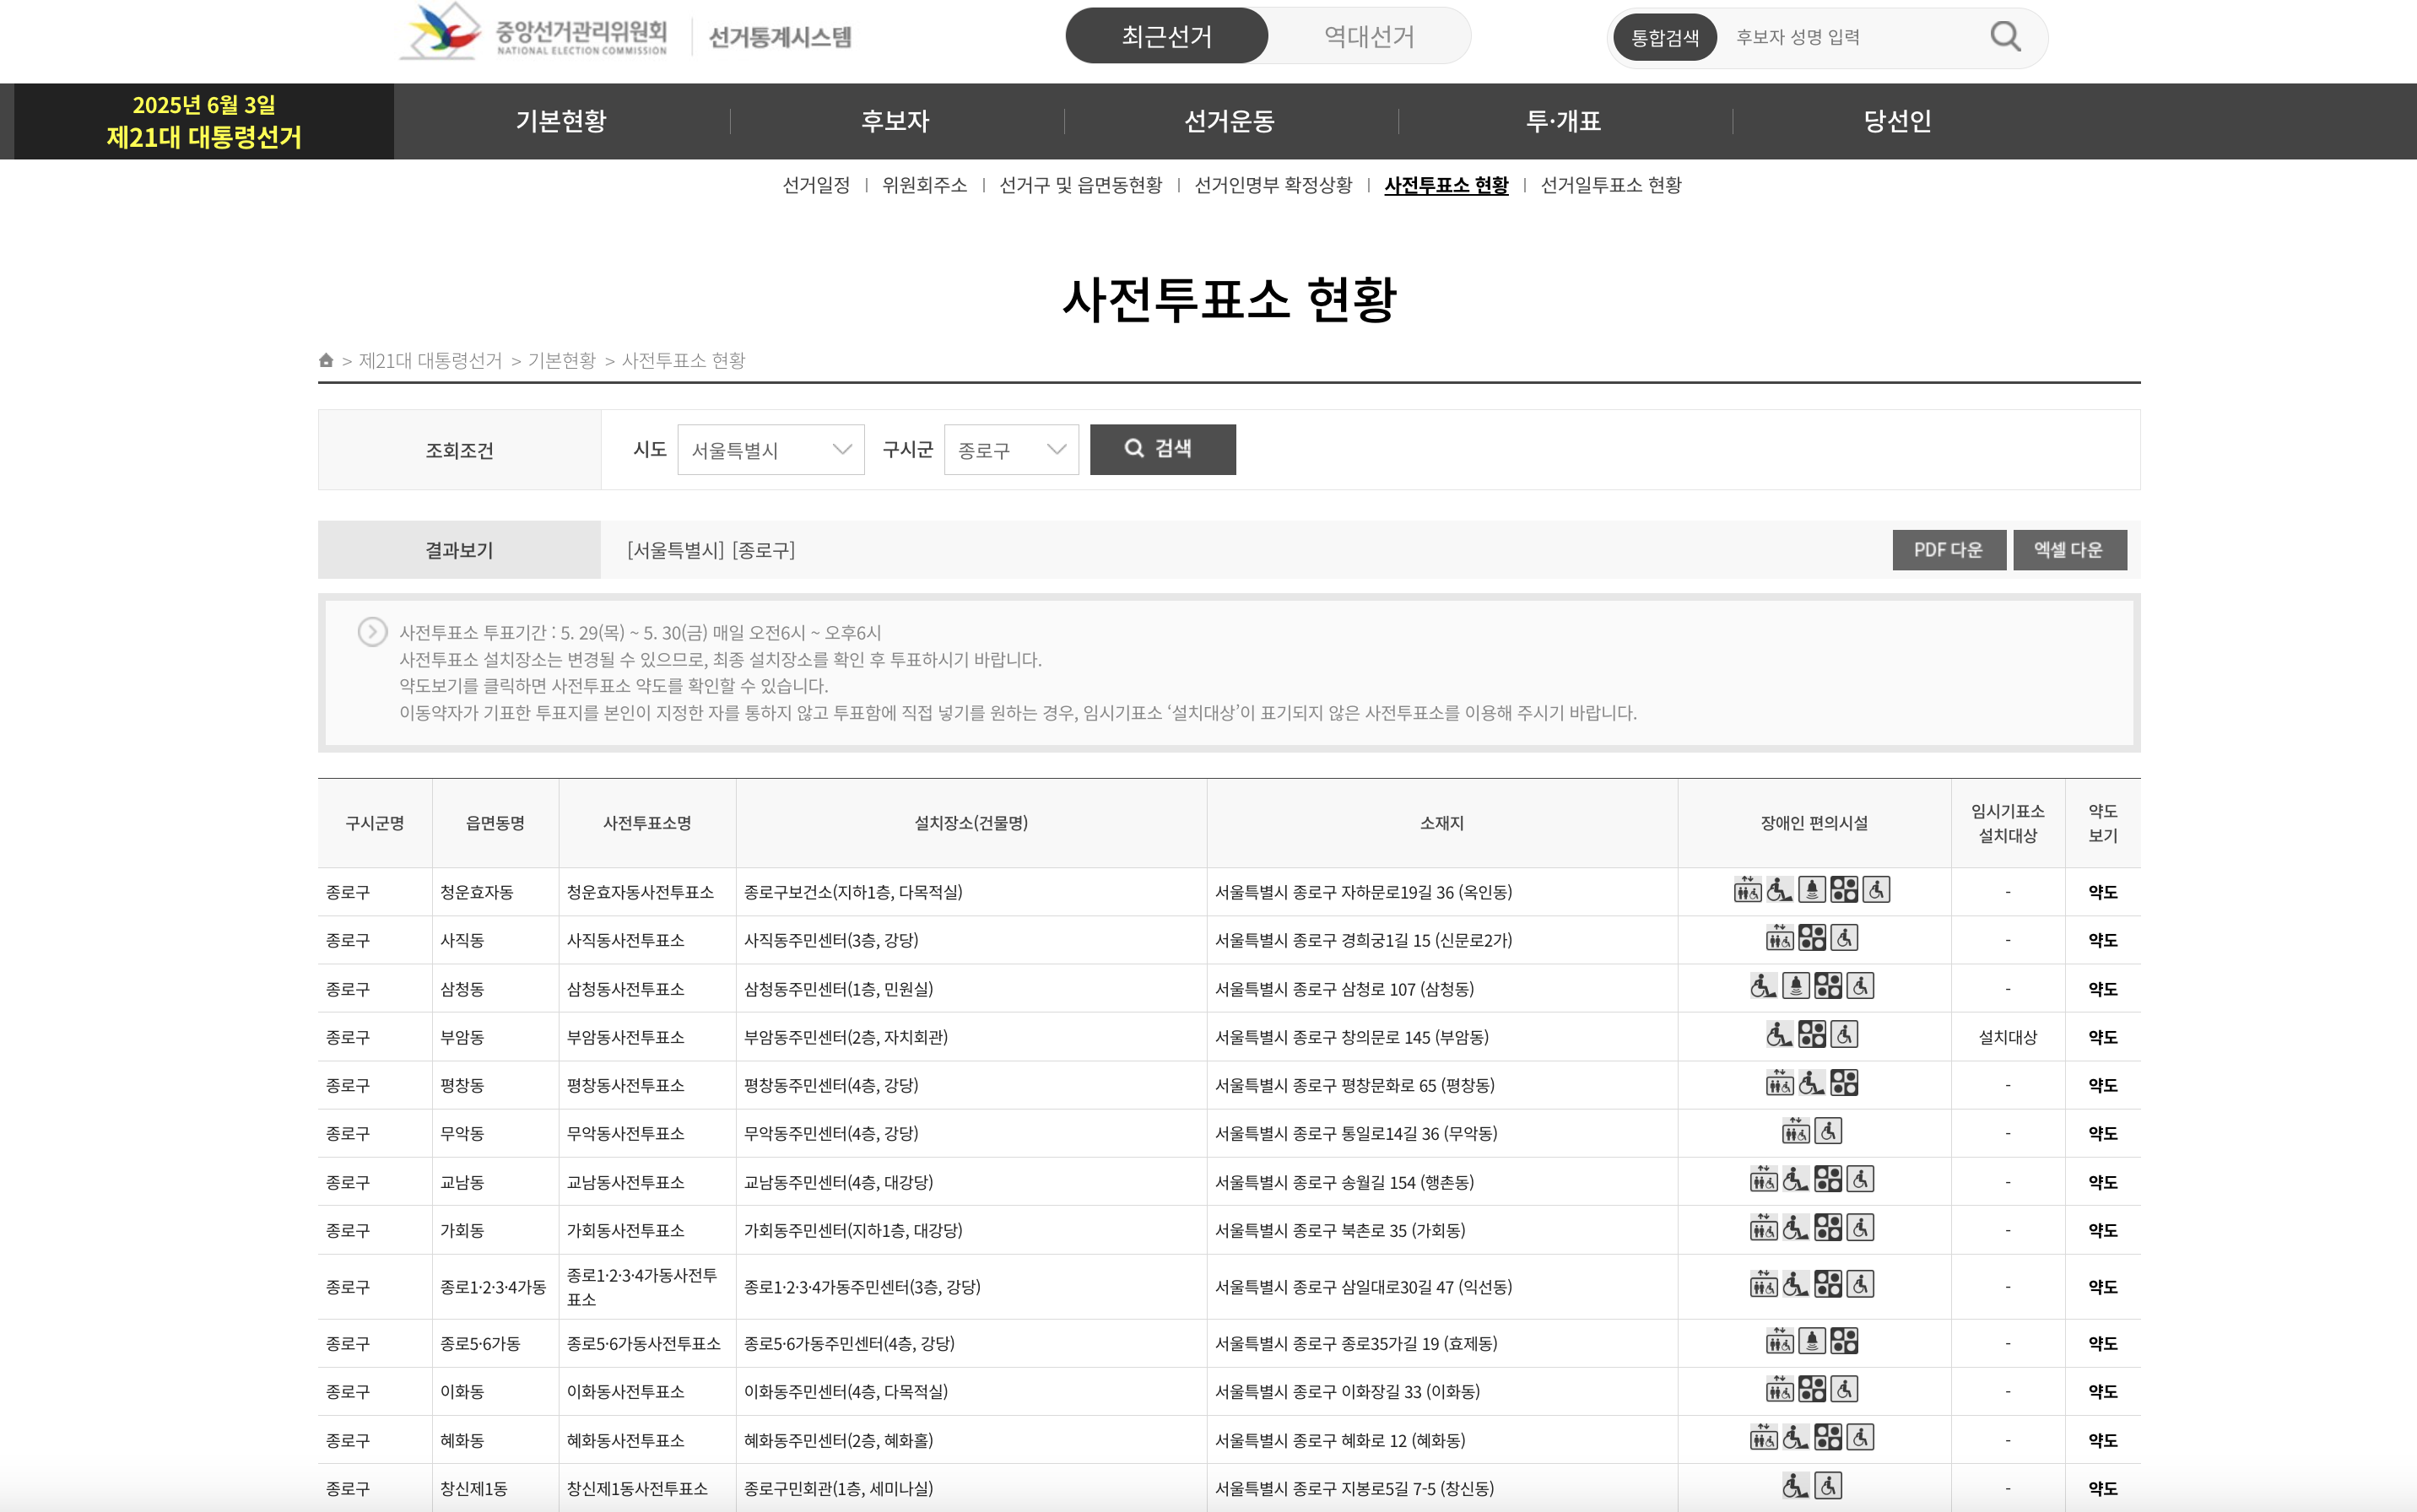Download results with PDF 다운 button
The width and height of the screenshot is (2417, 1512).
[x=1948, y=550]
